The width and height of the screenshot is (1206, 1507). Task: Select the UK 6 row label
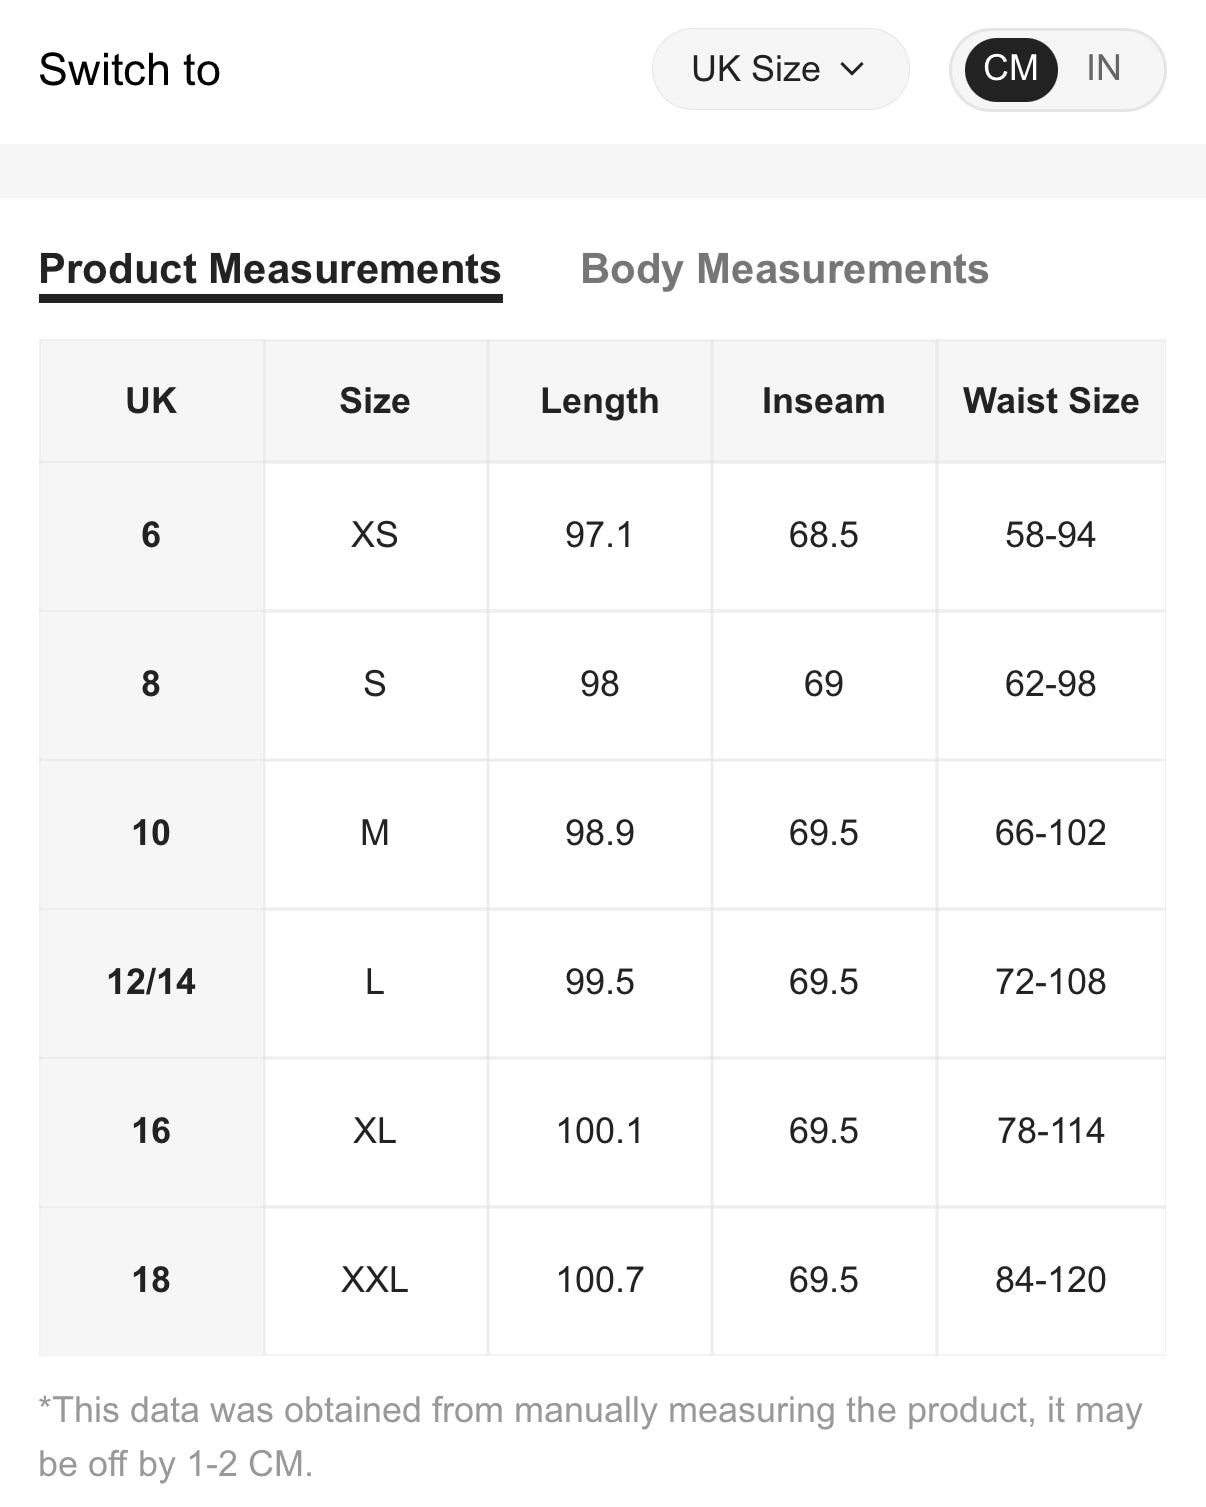point(151,535)
